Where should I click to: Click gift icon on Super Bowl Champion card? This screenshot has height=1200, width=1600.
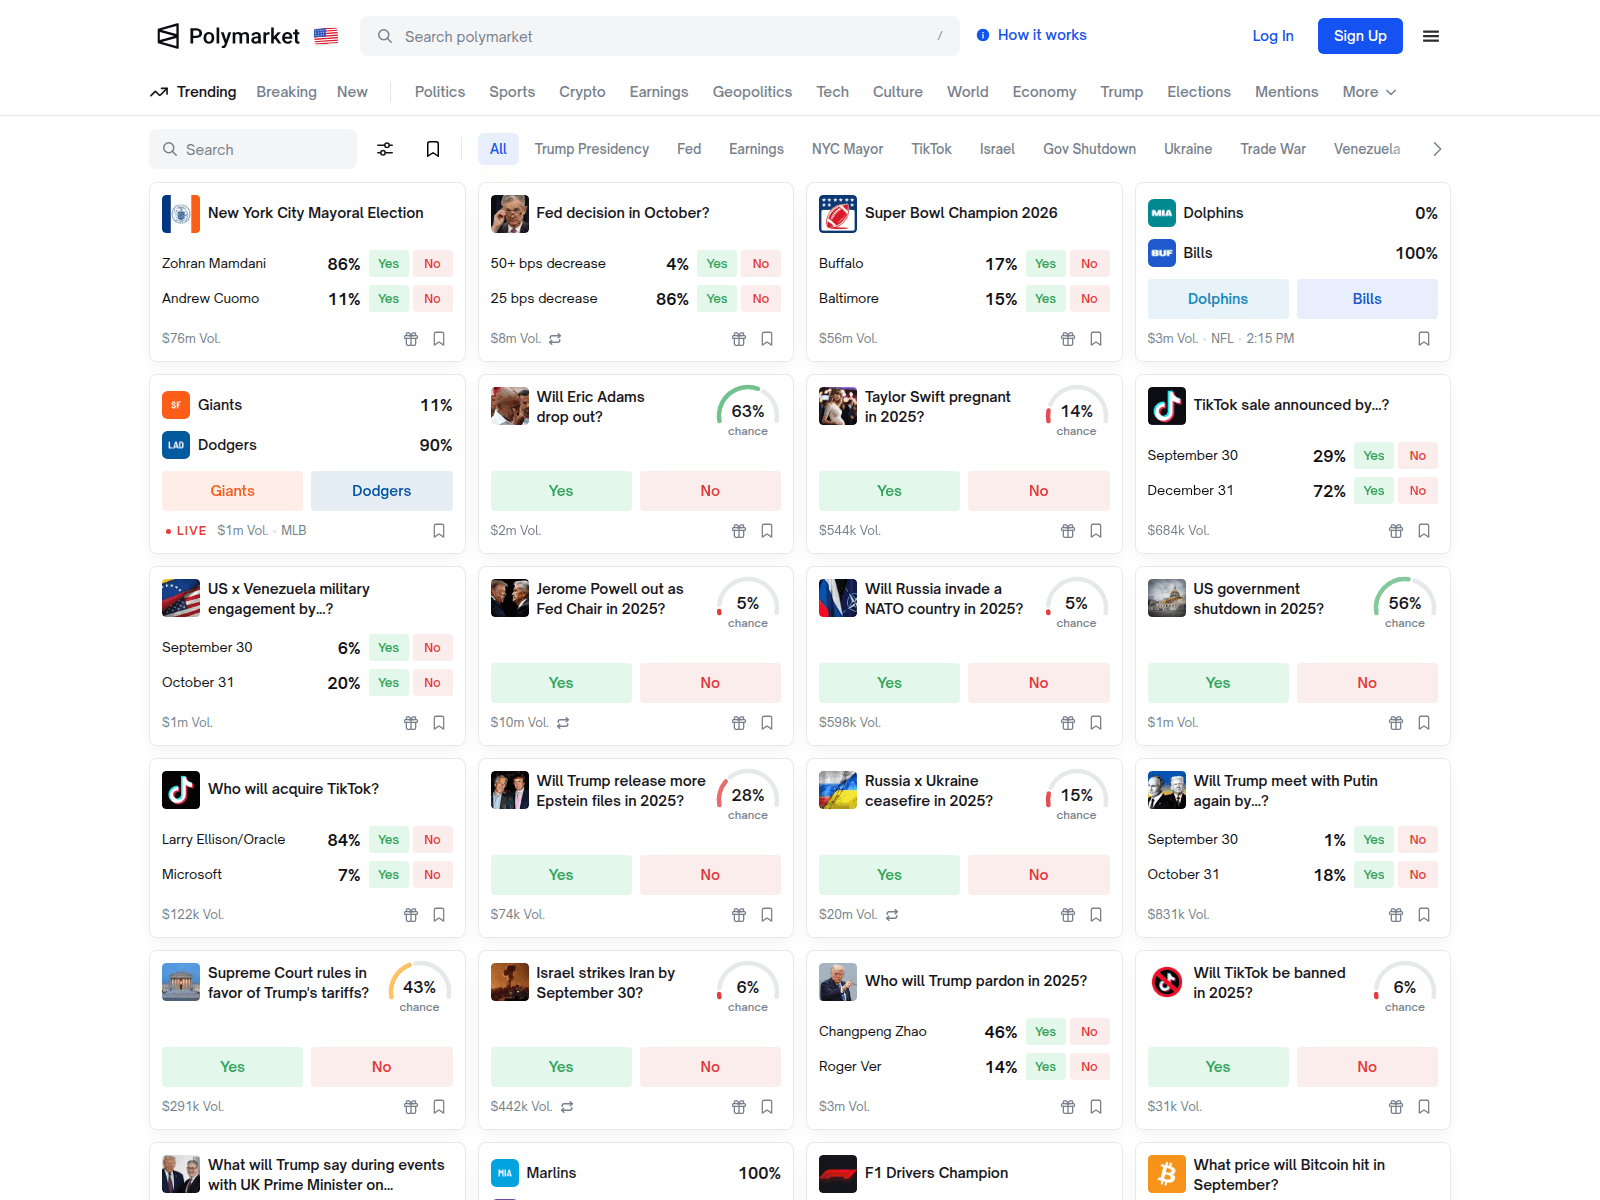pyautogui.click(x=1068, y=339)
